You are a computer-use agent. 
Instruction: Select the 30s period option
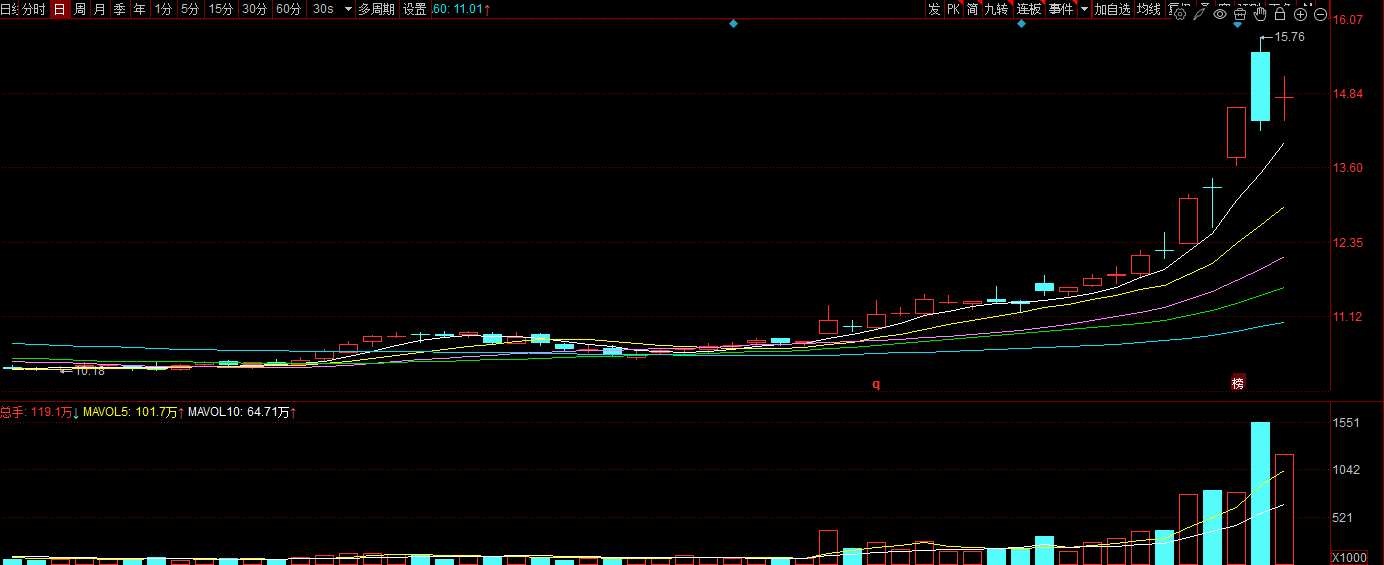[323, 9]
